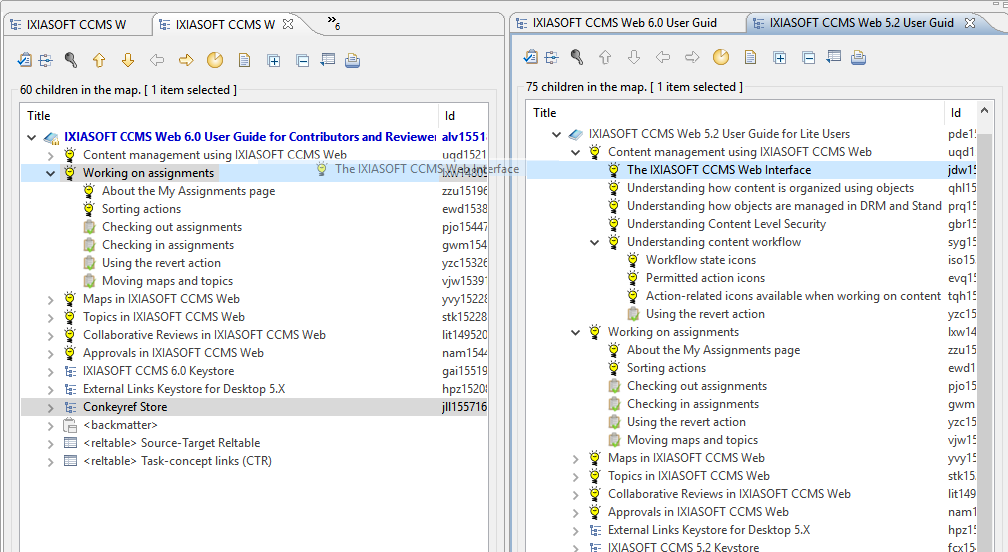Click the key icon in the right map toolbar

[577, 57]
